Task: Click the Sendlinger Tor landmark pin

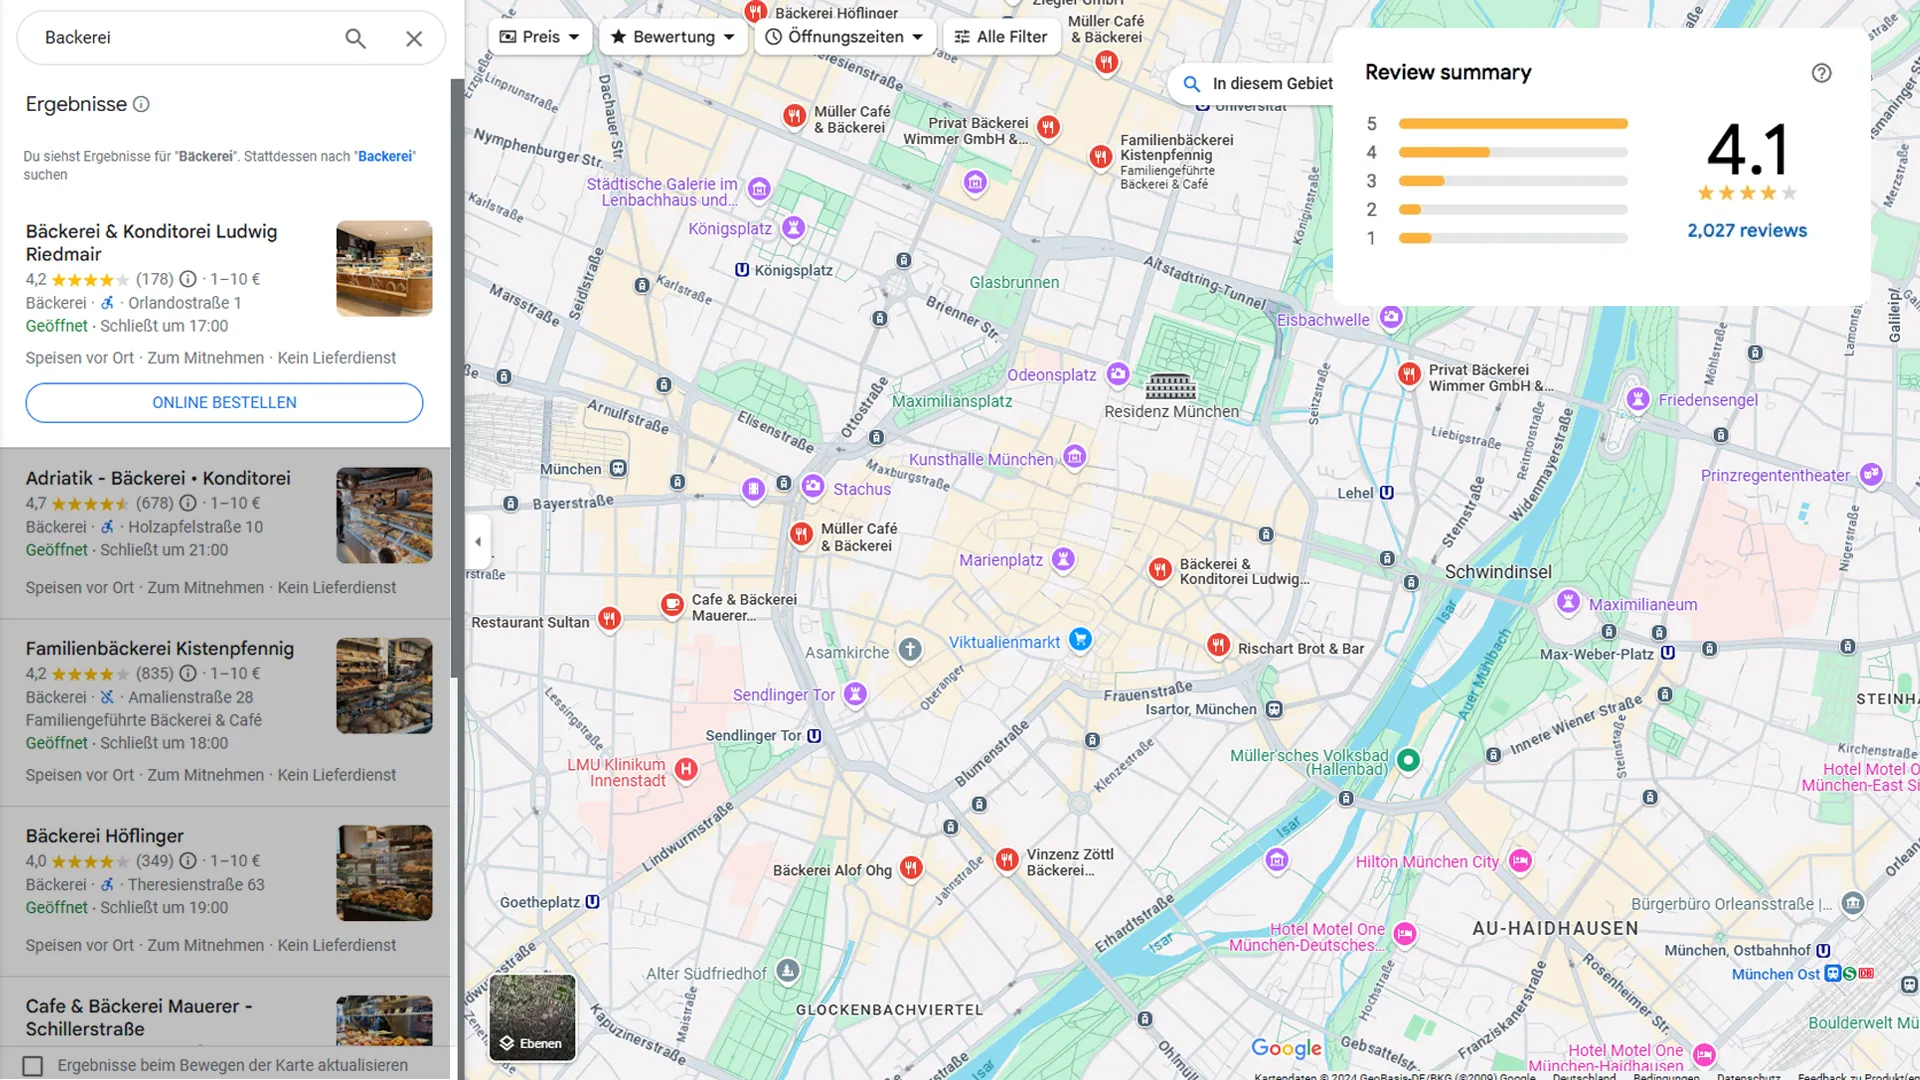Action: [855, 693]
